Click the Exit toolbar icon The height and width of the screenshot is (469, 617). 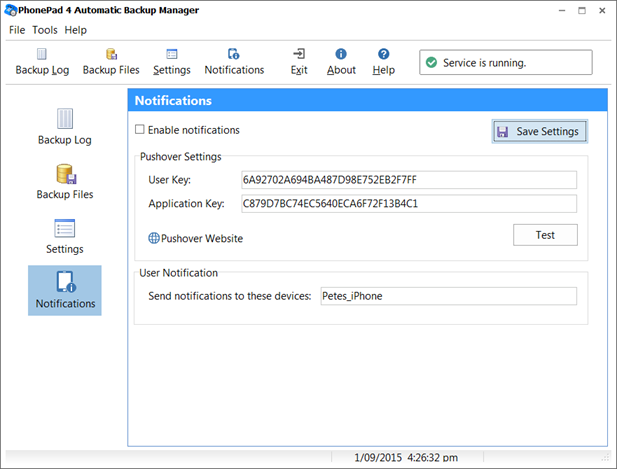[299, 54]
